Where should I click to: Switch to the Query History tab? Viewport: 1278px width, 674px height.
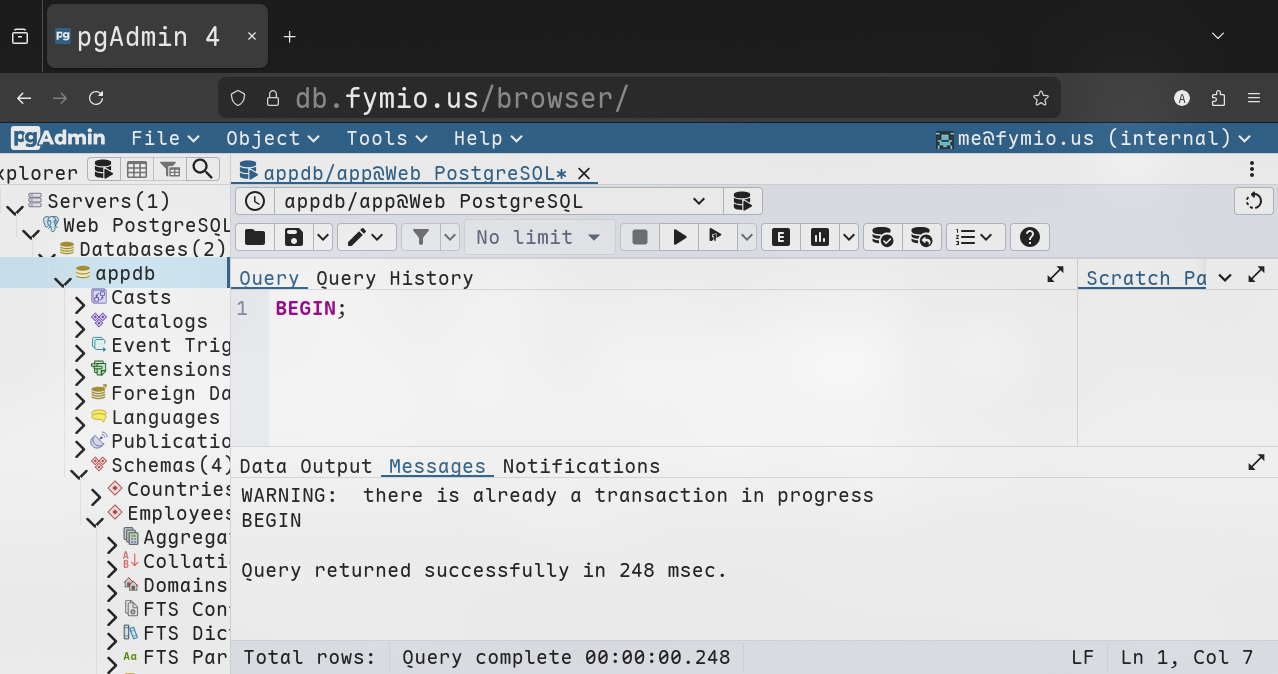tap(394, 278)
